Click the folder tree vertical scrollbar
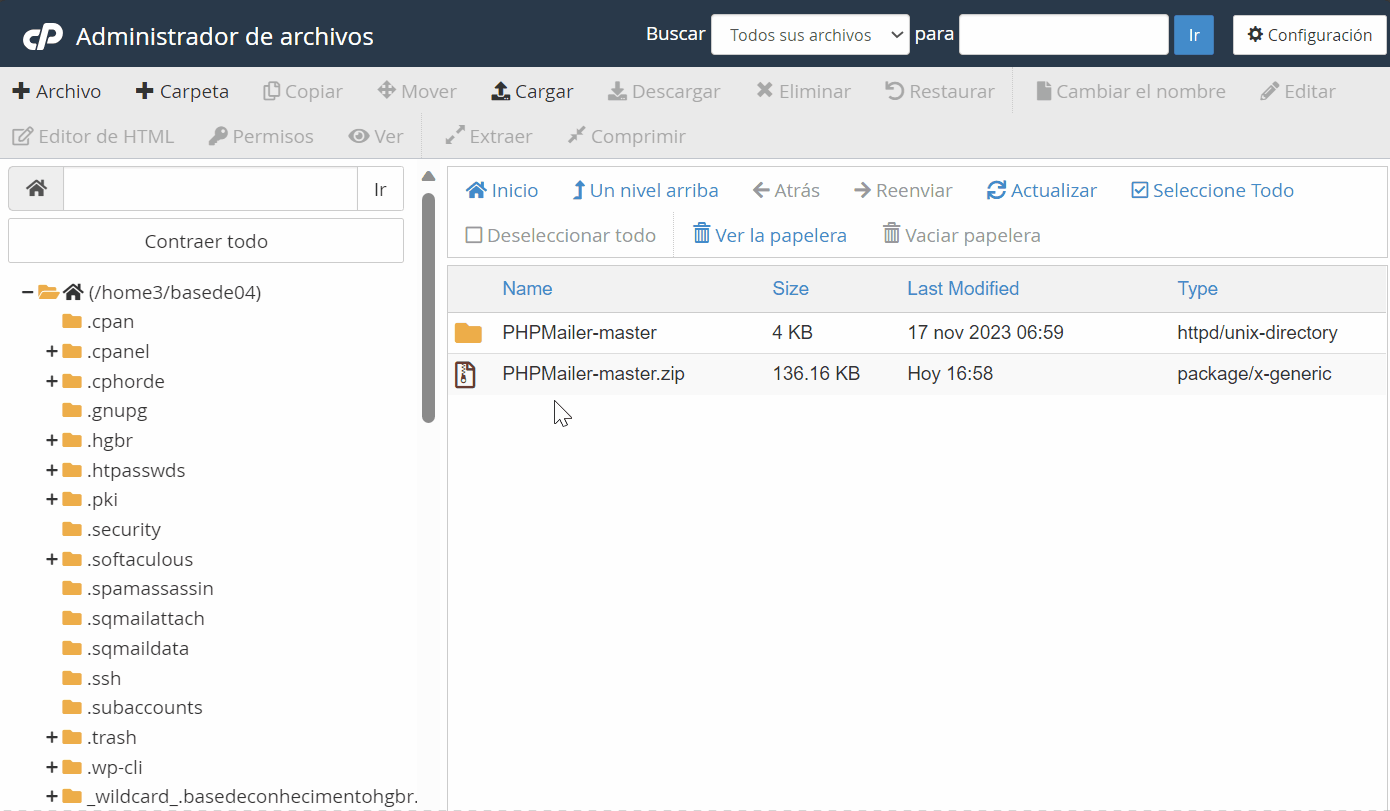The height and width of the screenshot is (811, 1390). pos(429,308)
